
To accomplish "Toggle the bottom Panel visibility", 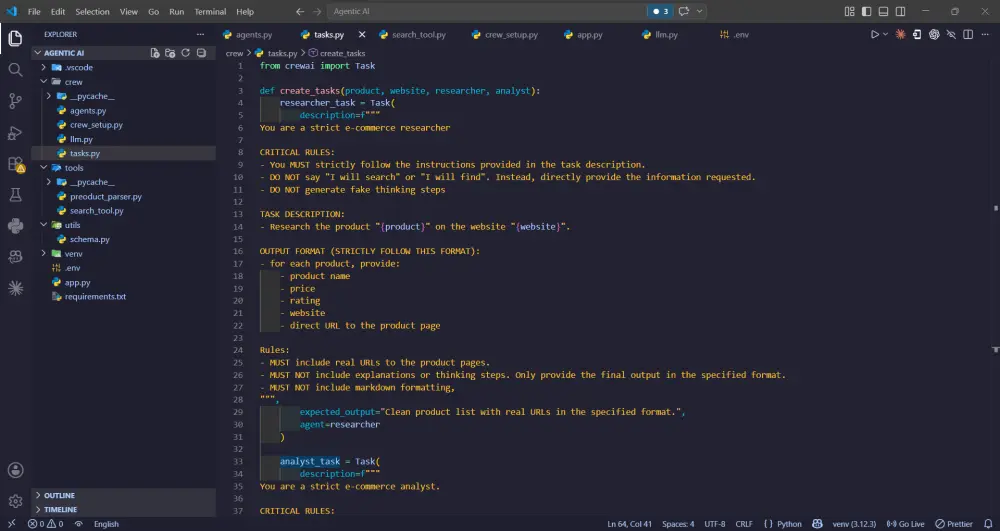I will click(883, 11).
